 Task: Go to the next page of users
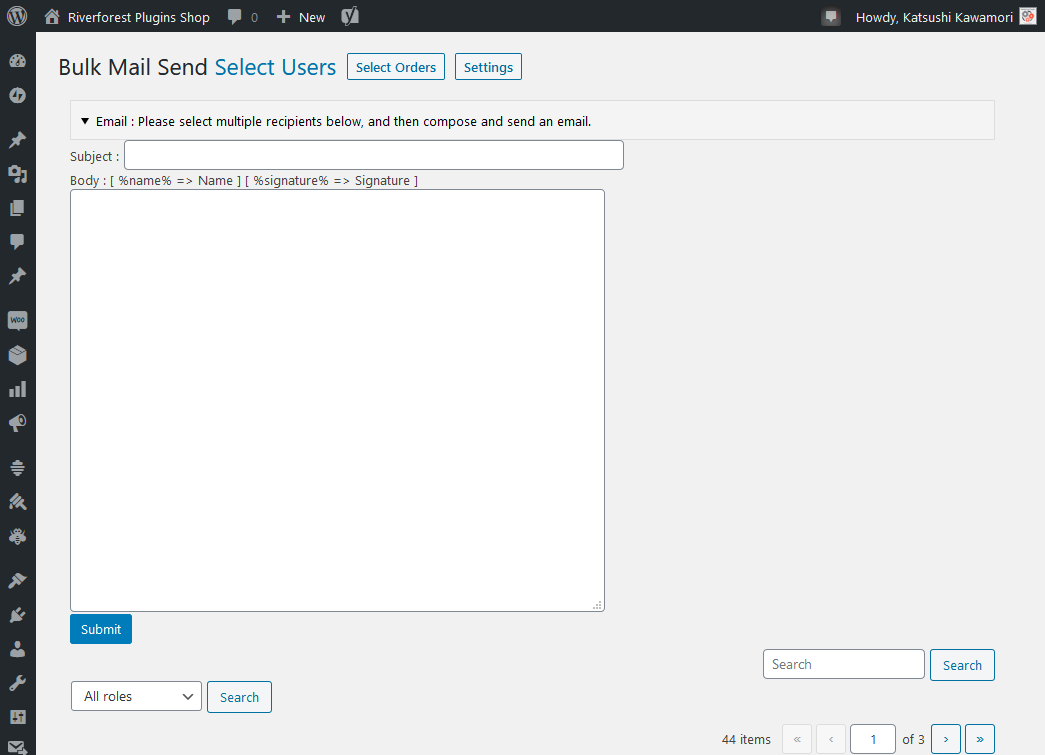(946, 739)
